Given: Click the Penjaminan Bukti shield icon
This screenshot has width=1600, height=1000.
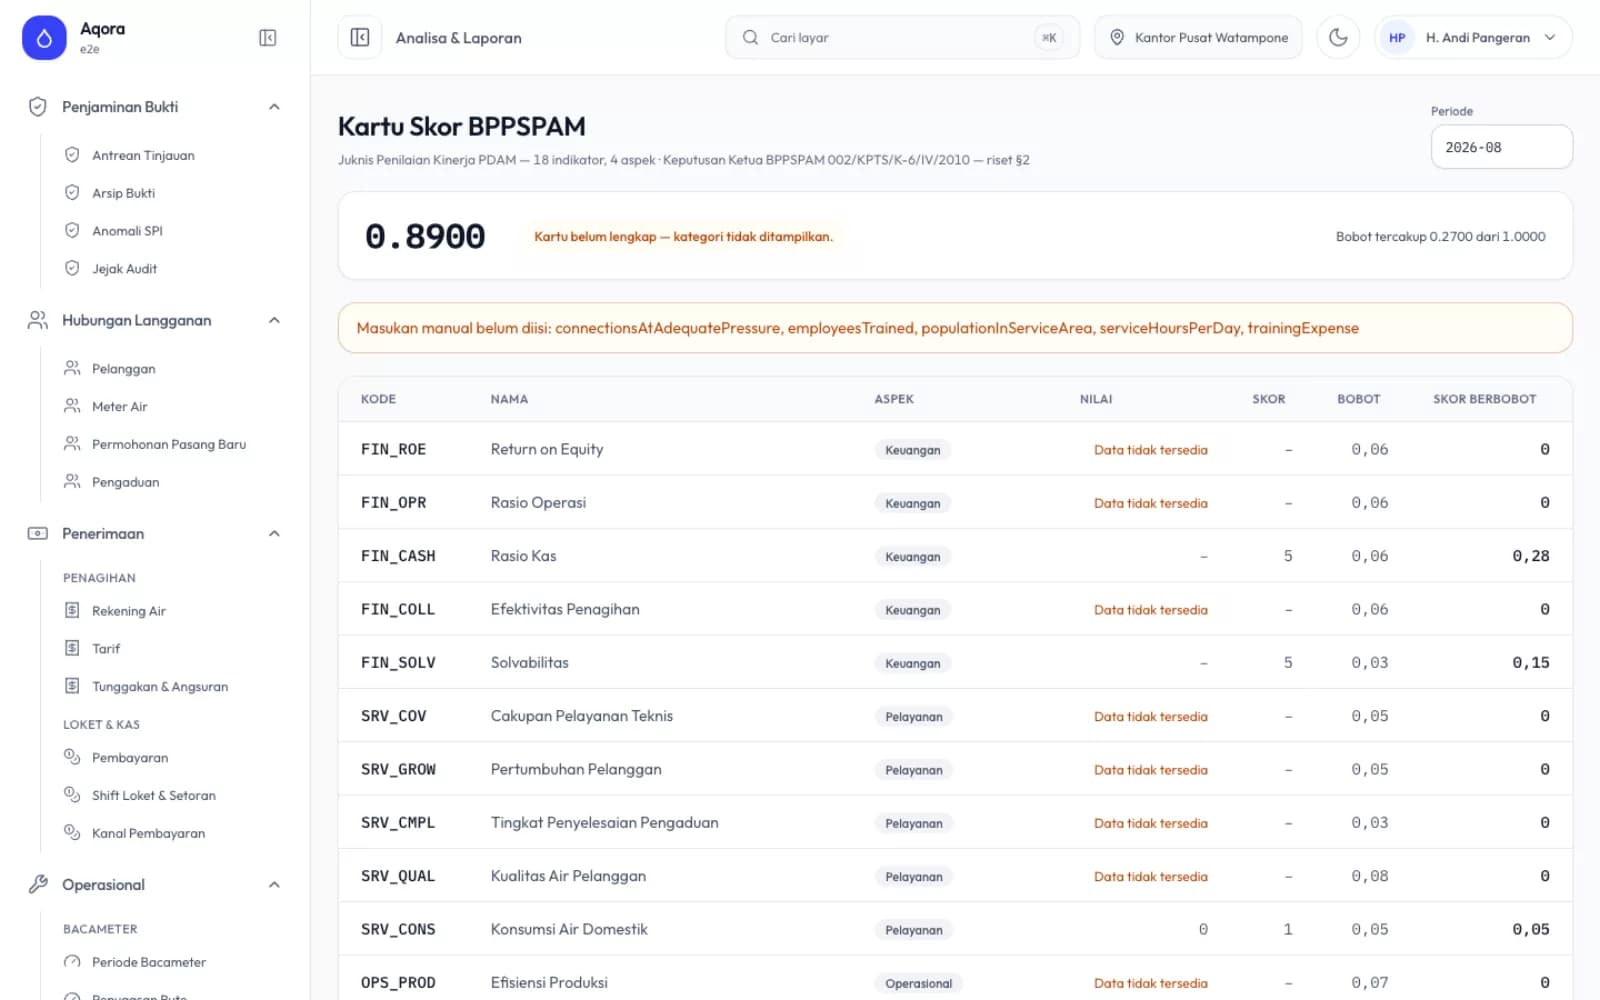Looking at the screenshot, I should tap(38, 107).
